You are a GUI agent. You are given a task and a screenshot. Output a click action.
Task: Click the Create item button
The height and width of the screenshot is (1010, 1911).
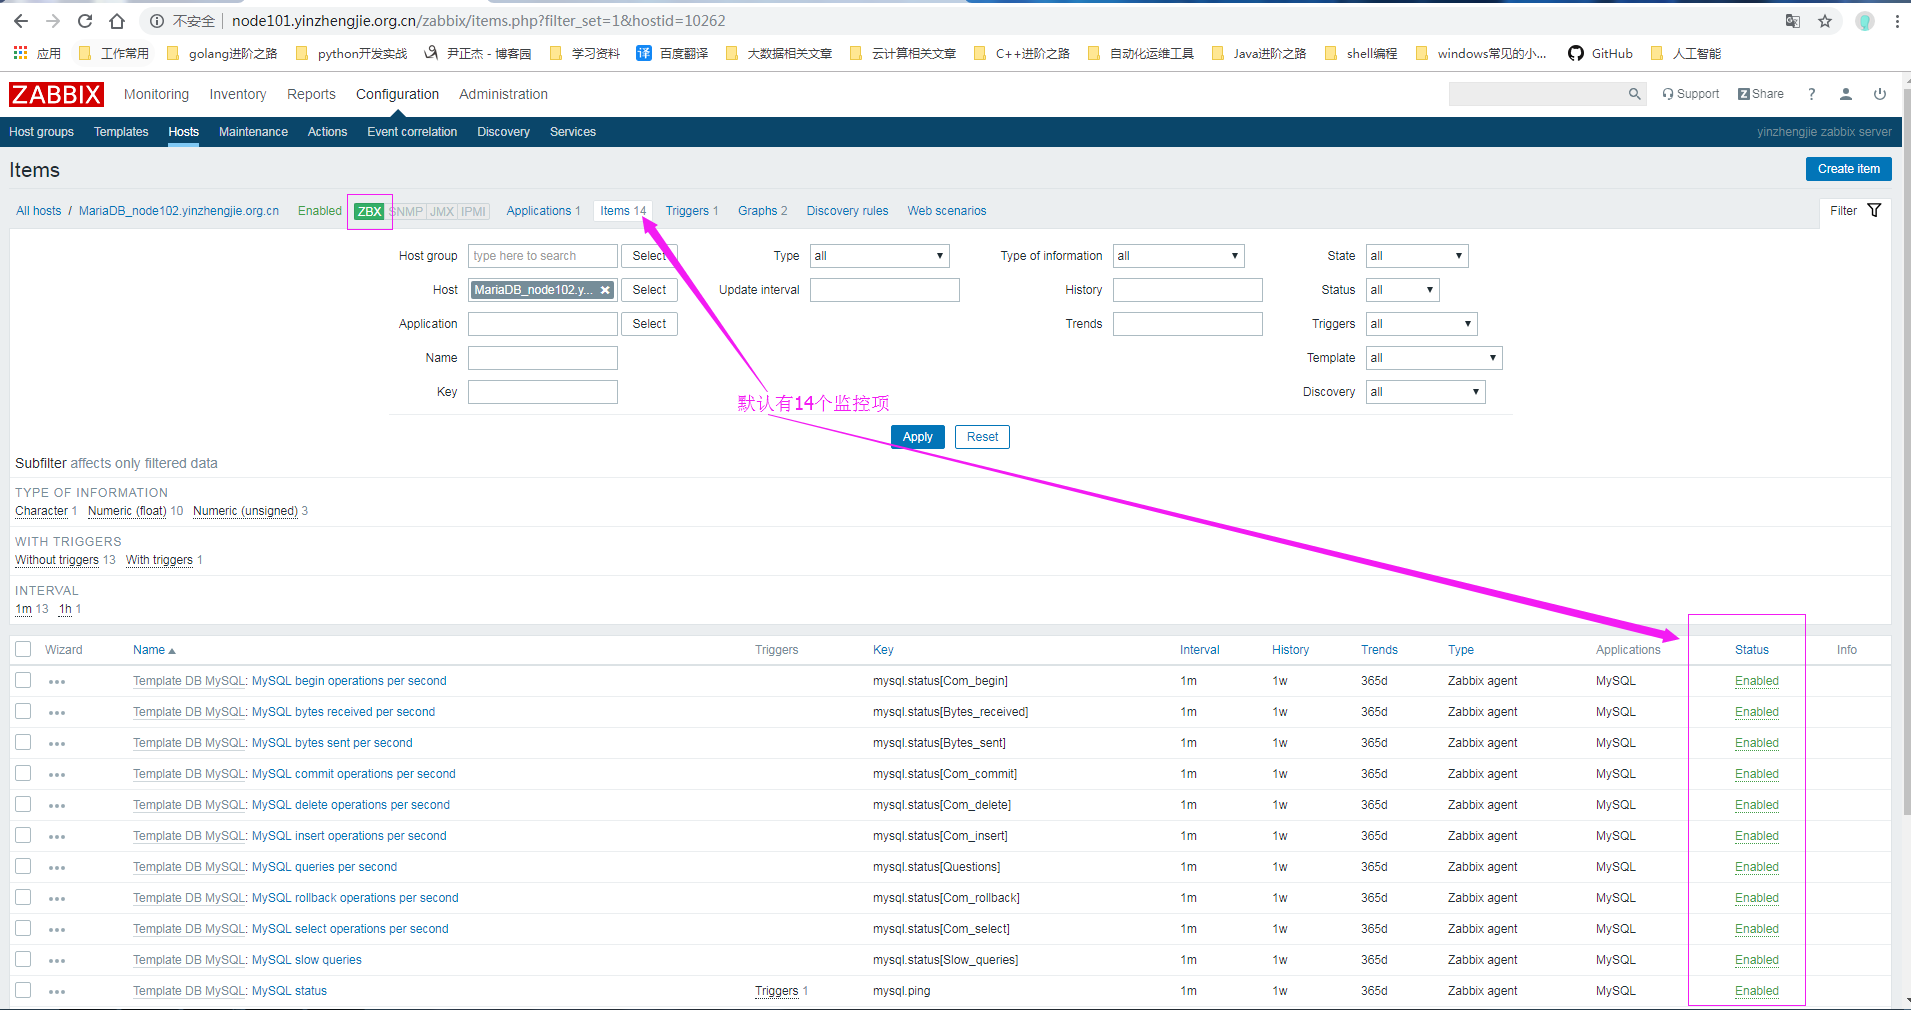(1848, 169)
